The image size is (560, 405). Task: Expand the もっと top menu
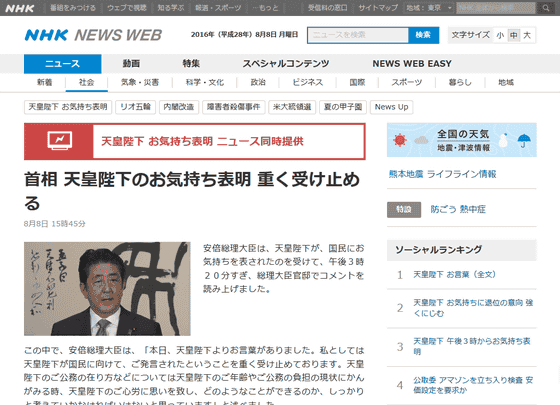tap(265, 8)
